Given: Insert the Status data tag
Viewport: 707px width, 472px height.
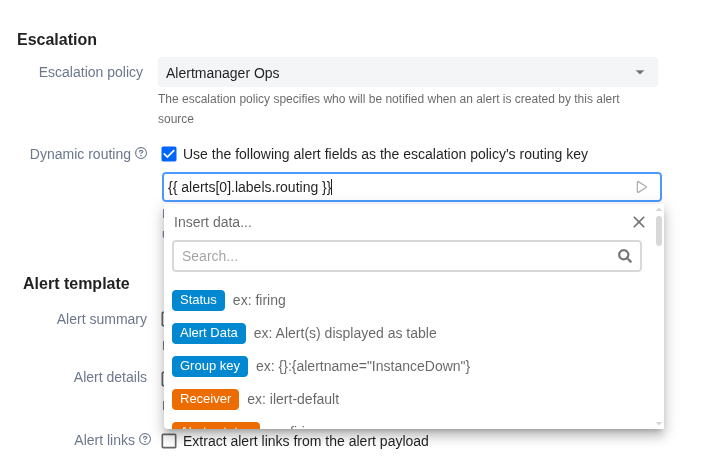Looking at the screenshot, I should (198, 300).
